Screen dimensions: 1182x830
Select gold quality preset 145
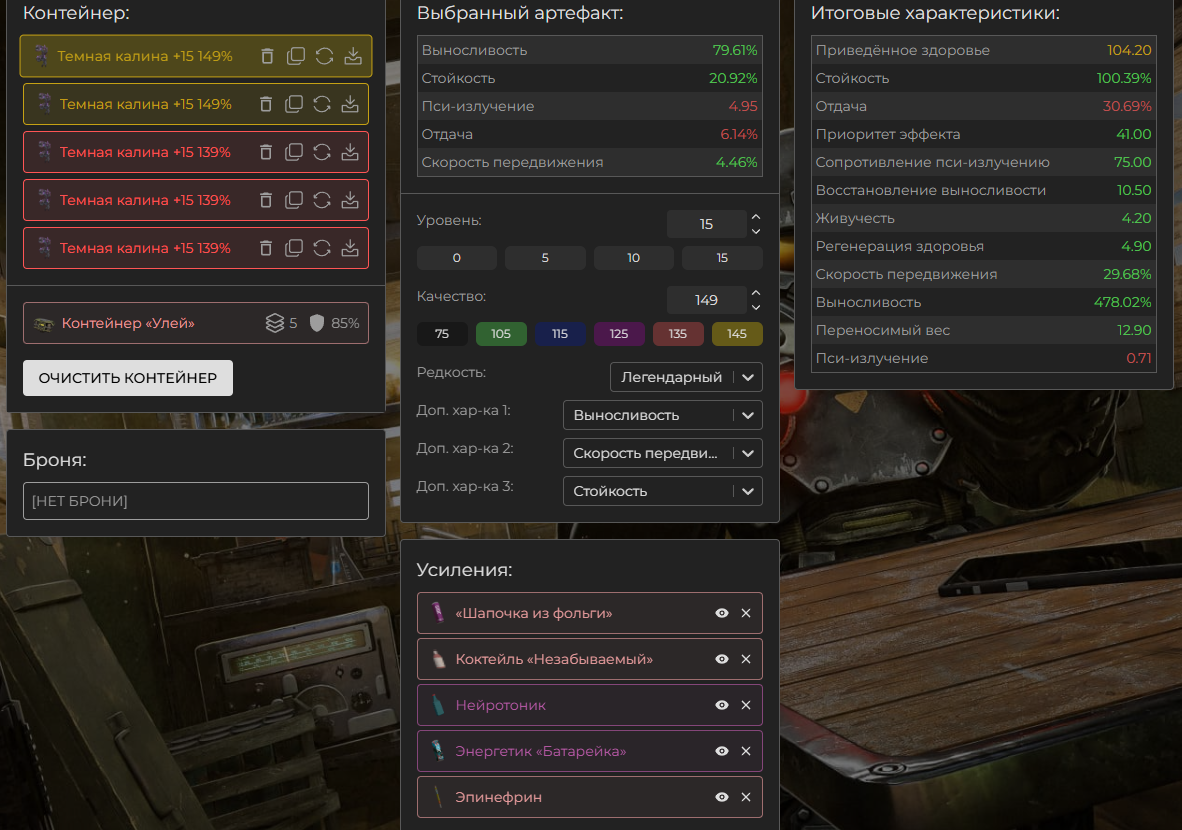(x=737, y=333)
